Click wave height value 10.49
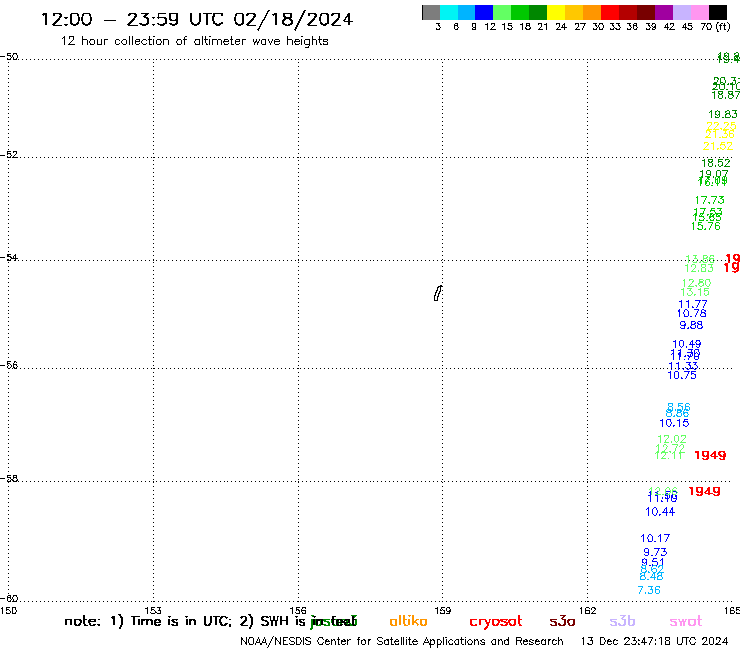740x650 pixels. point(686,345)
